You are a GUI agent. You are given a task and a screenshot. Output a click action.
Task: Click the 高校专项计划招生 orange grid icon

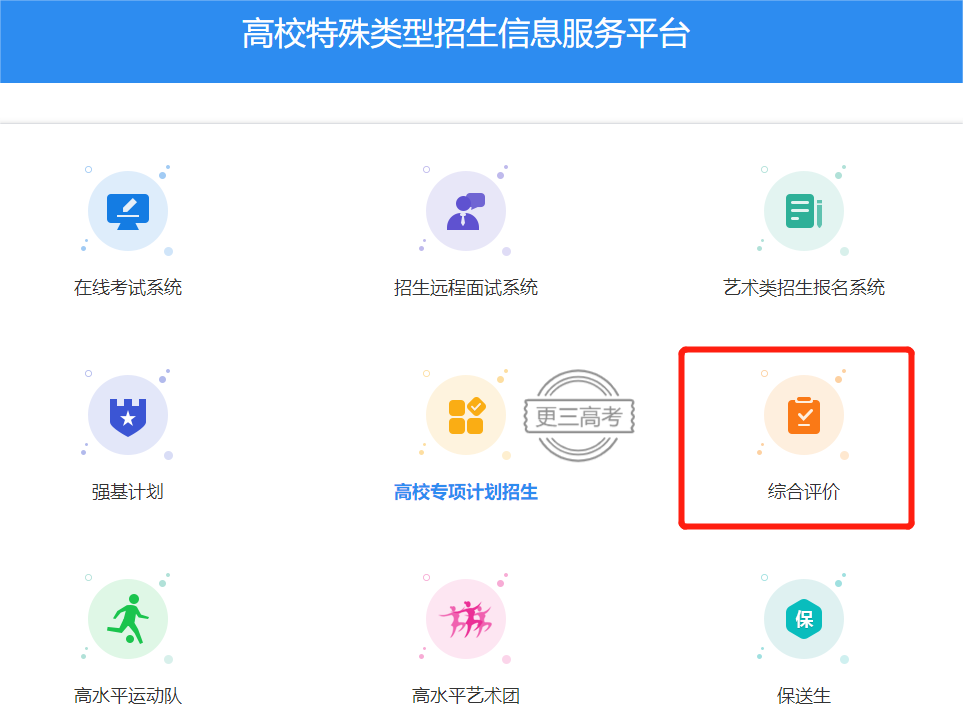(x=466, y=415)
